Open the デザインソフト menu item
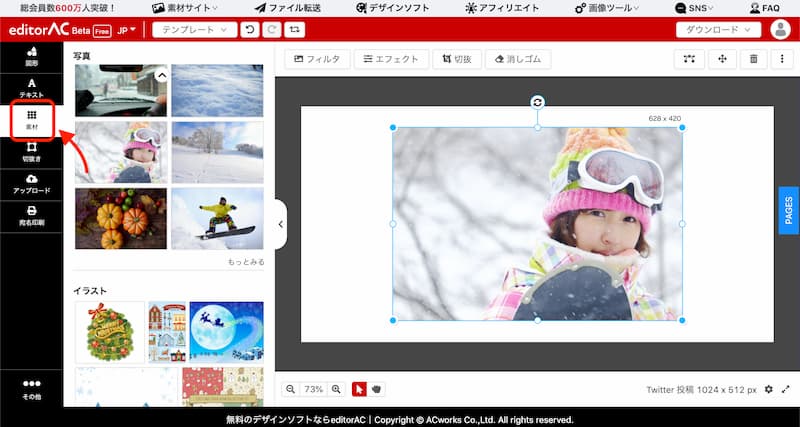 point(393,8)
